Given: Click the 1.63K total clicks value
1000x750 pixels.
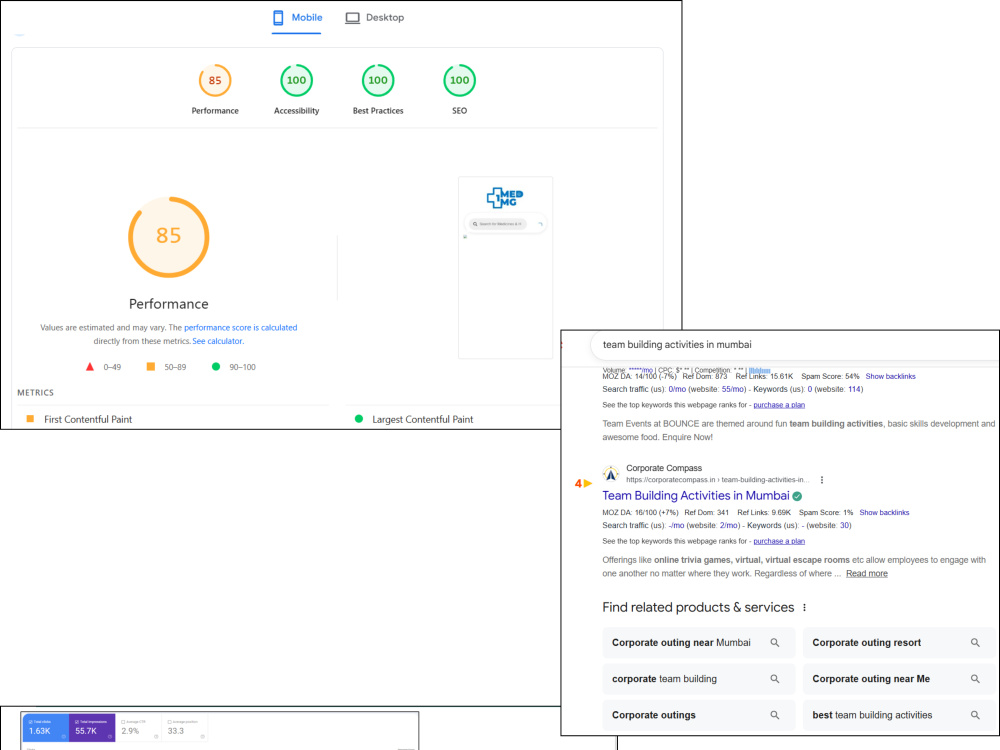Looking at the screenshot, I should click(x=40, y=731).
